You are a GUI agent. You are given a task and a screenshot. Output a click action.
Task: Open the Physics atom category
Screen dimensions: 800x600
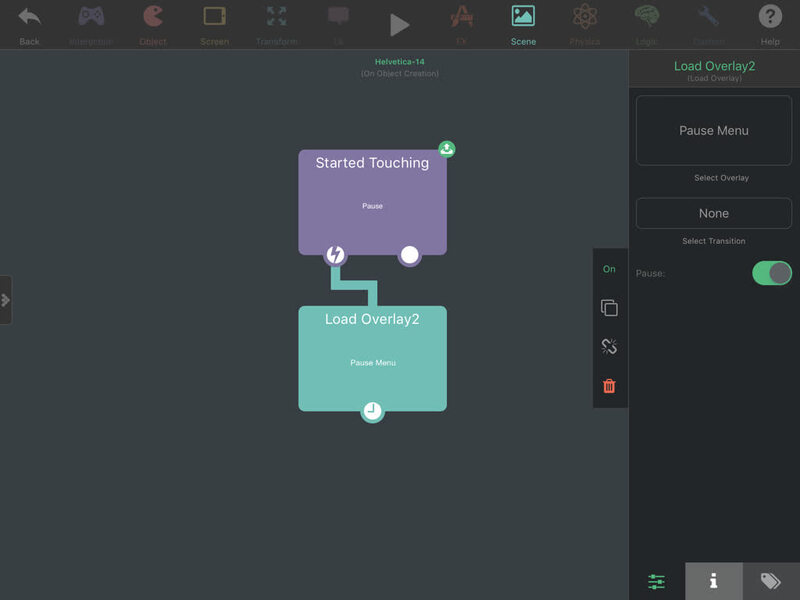(x=585, y=24)
